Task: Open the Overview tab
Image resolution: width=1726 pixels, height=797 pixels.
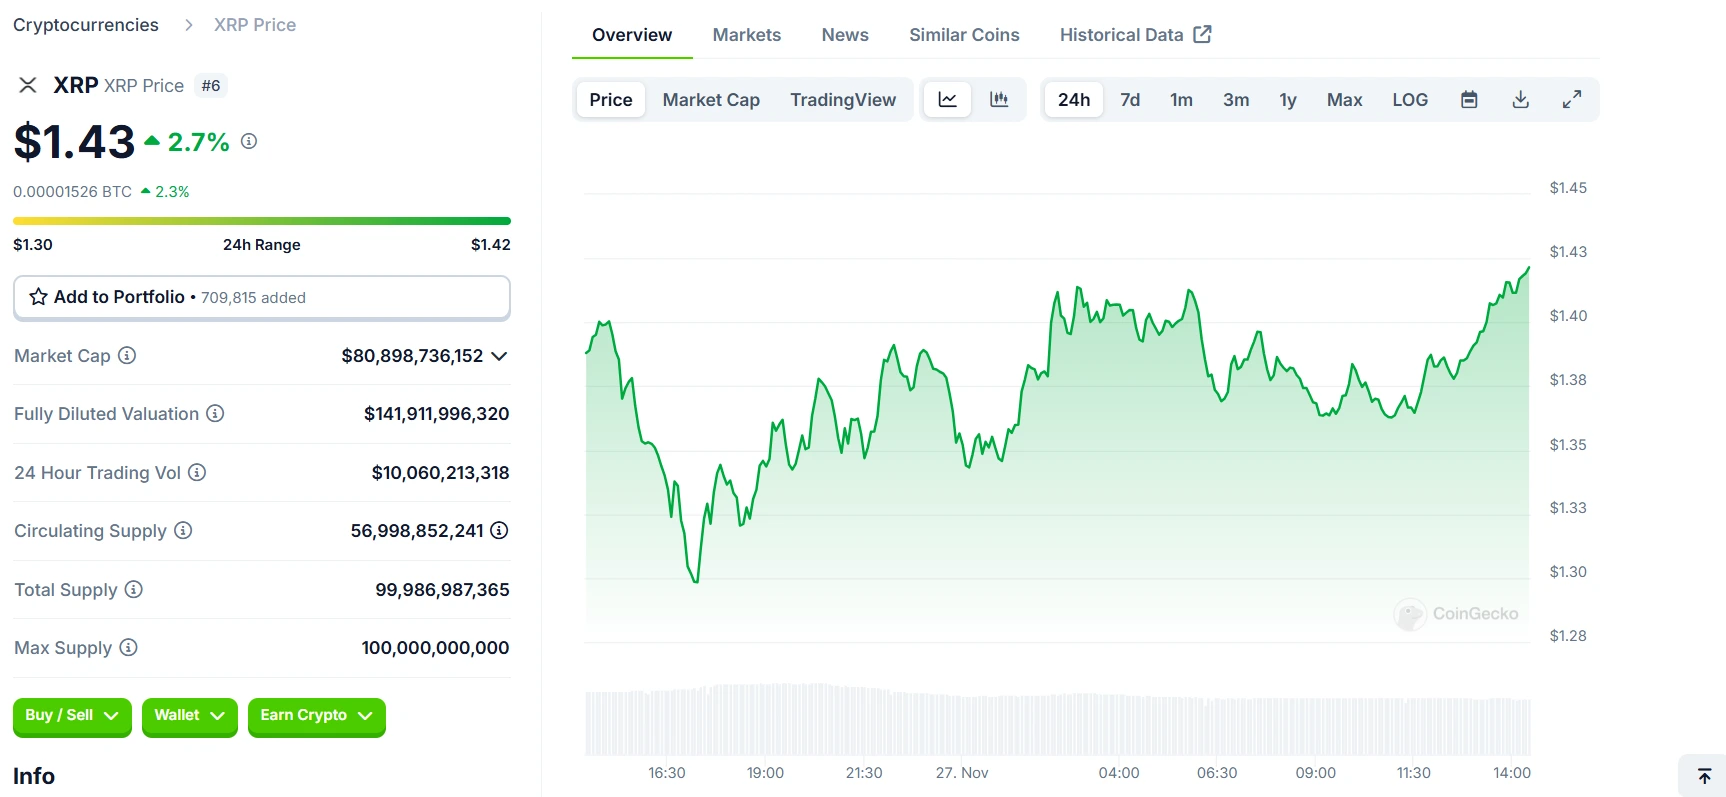Action: [632, 35]
